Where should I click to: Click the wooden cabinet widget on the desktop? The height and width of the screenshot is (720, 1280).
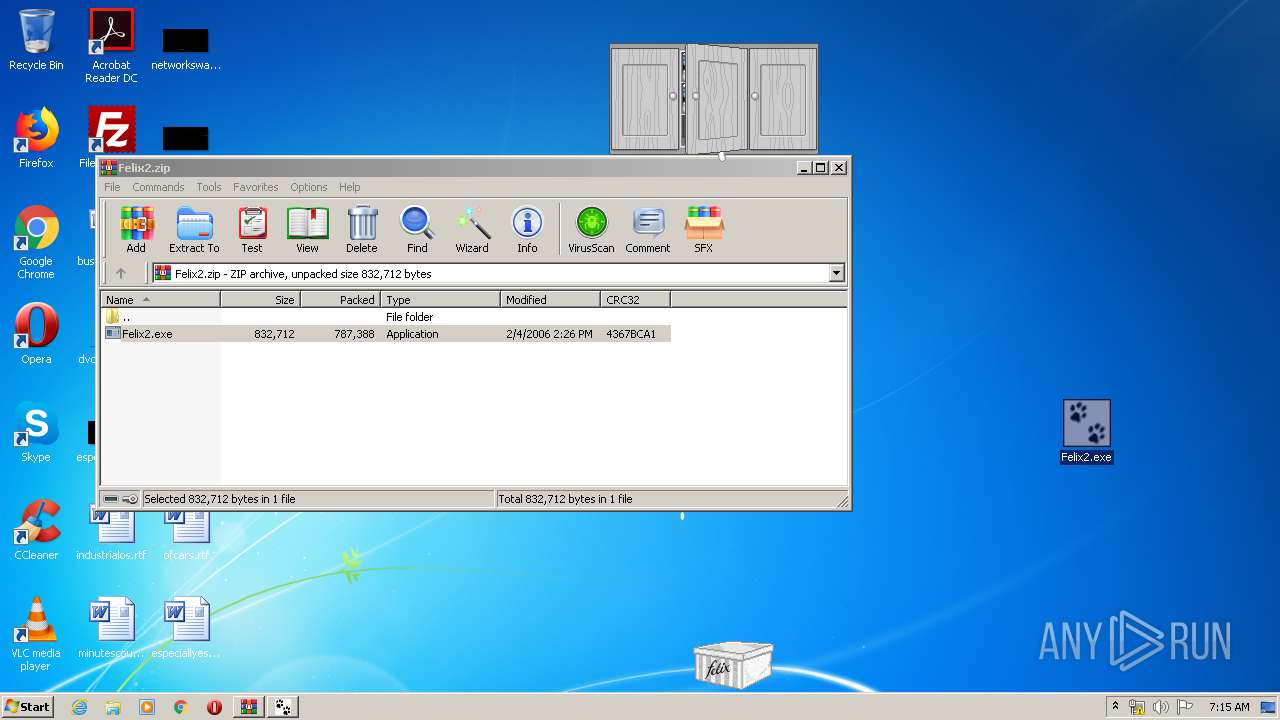[x=714, y=99]
